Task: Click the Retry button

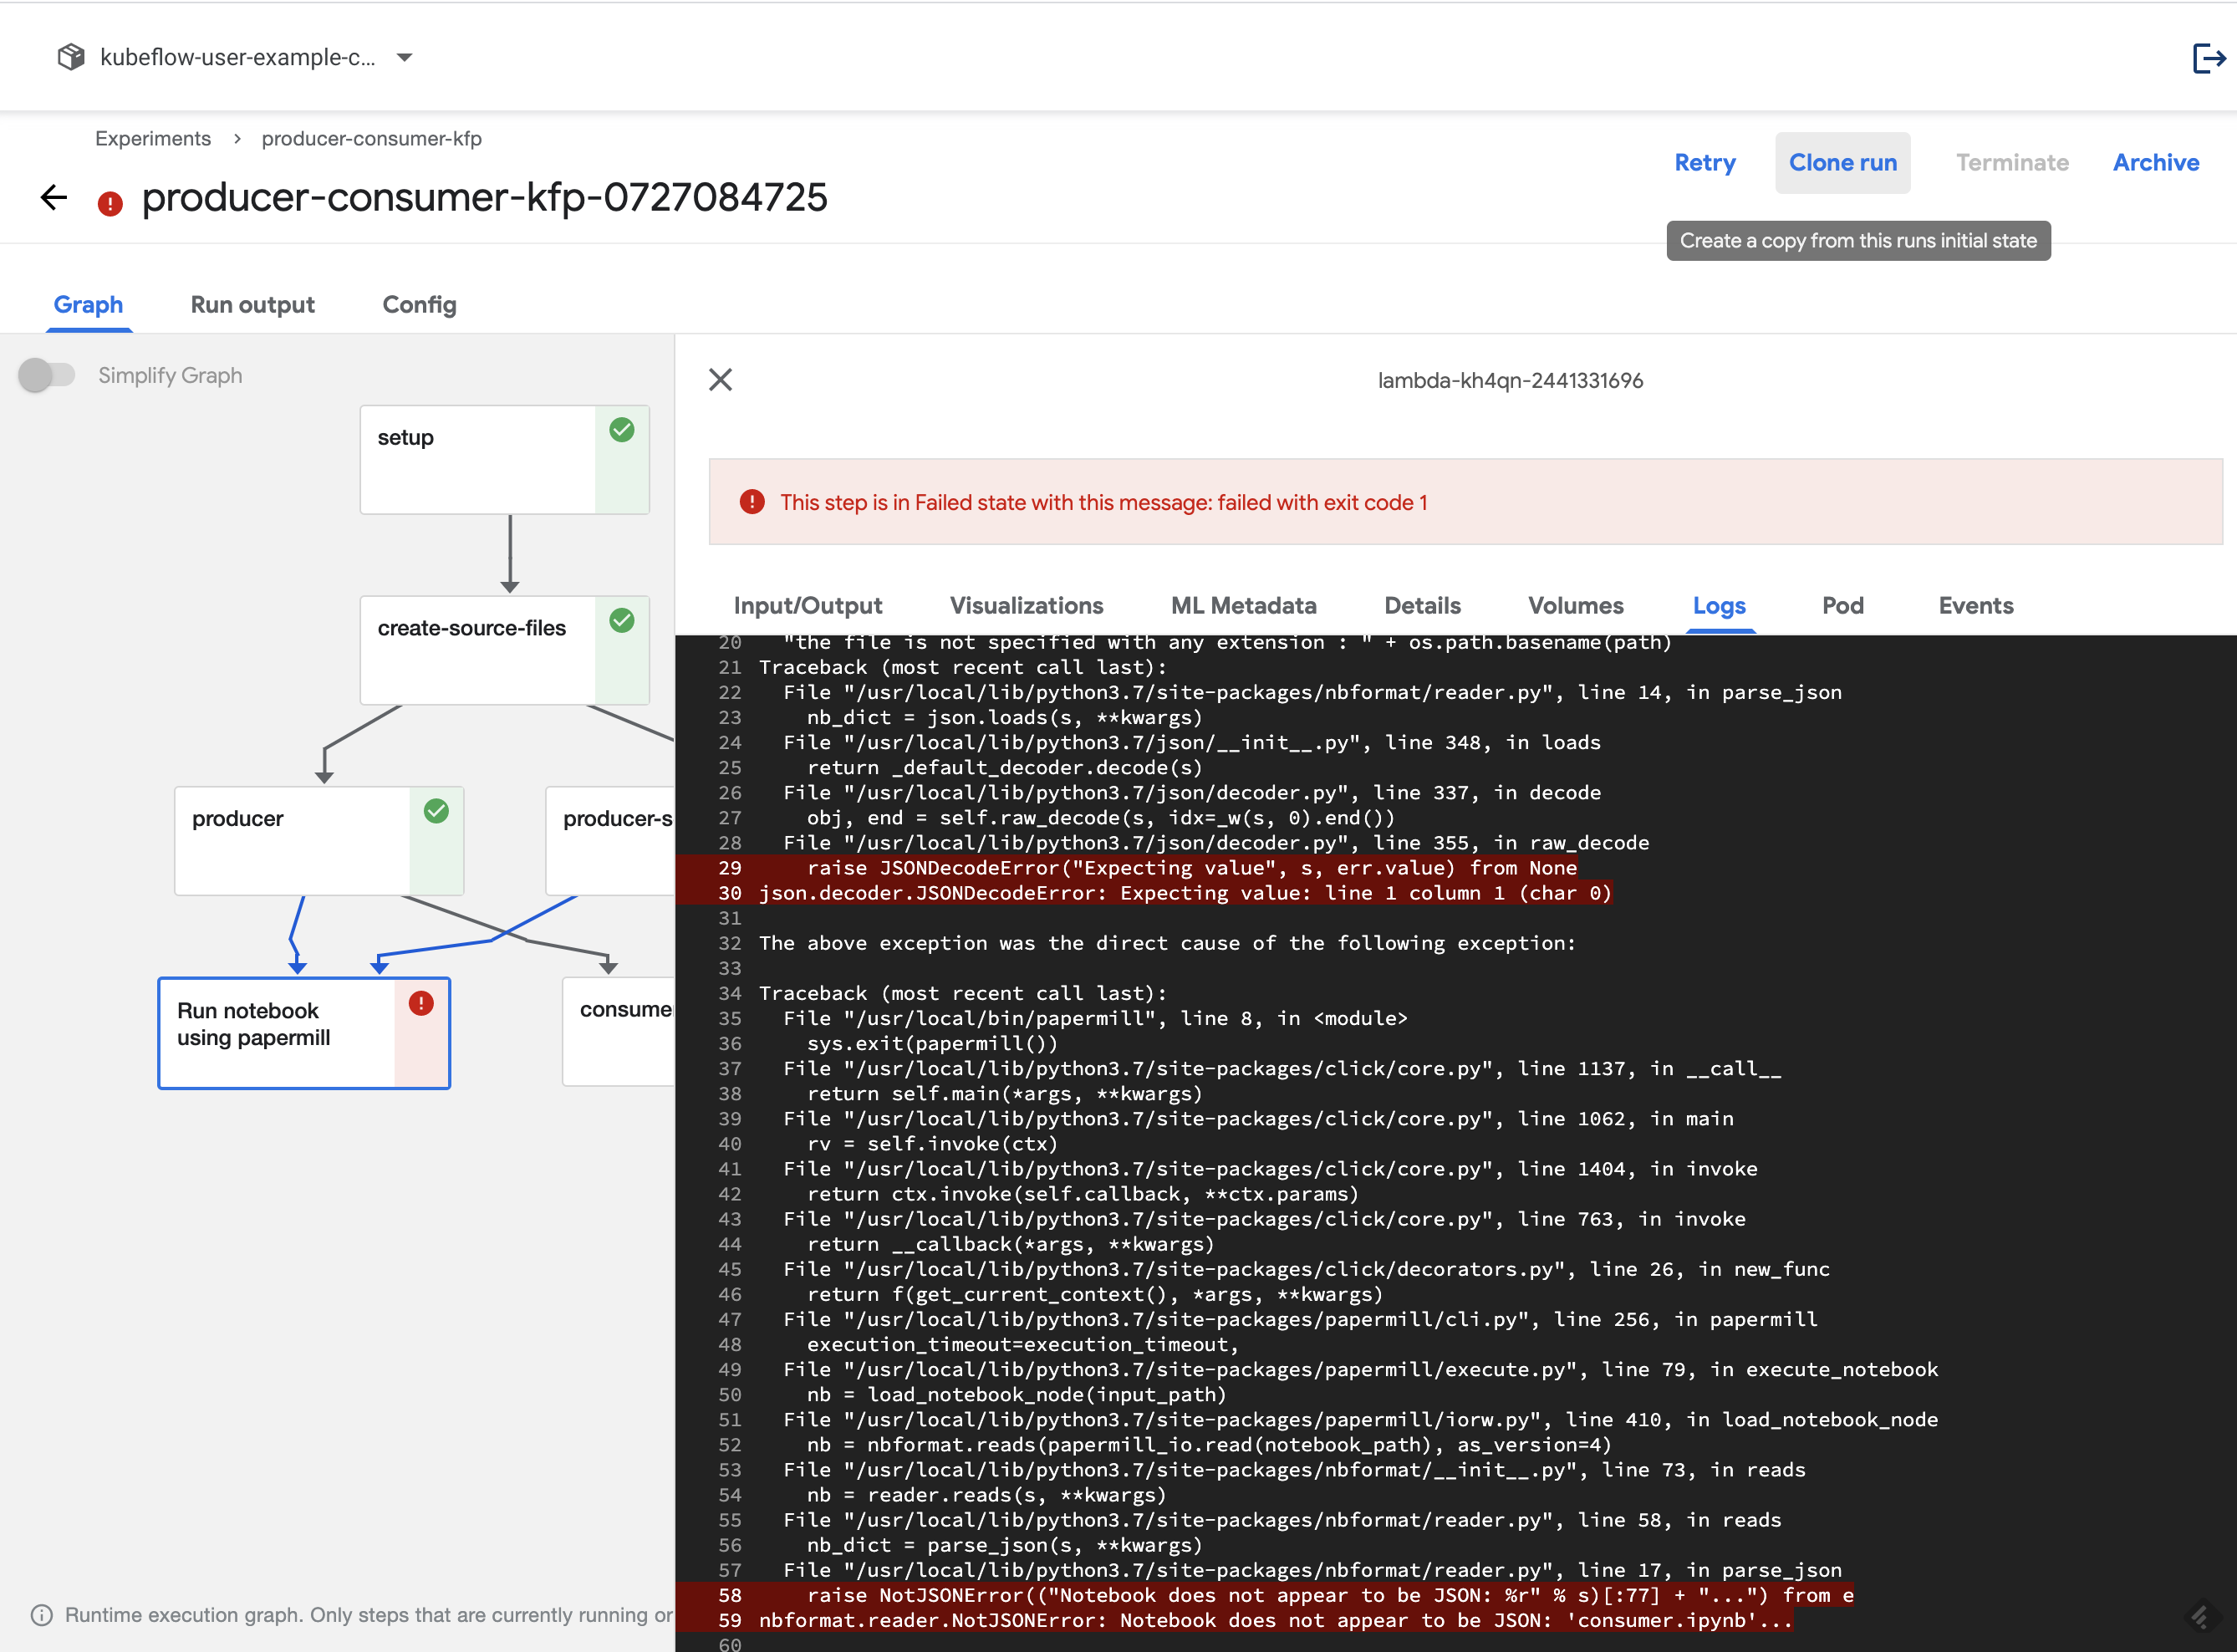Action: (1705, 162)
